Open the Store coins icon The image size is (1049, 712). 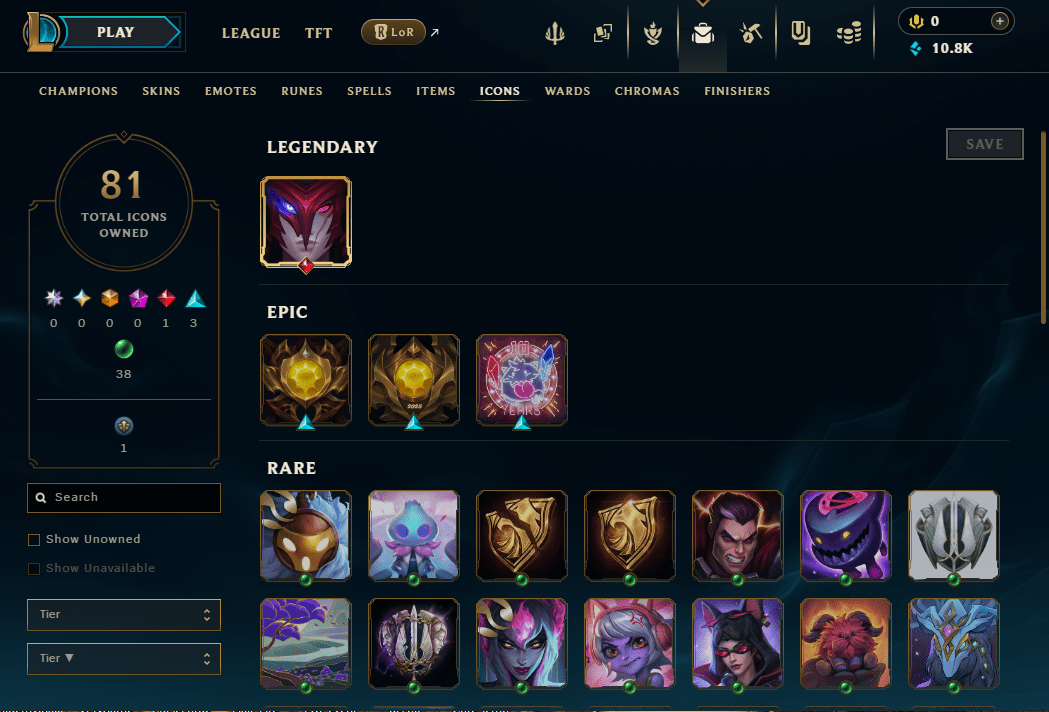coord(849,33)
